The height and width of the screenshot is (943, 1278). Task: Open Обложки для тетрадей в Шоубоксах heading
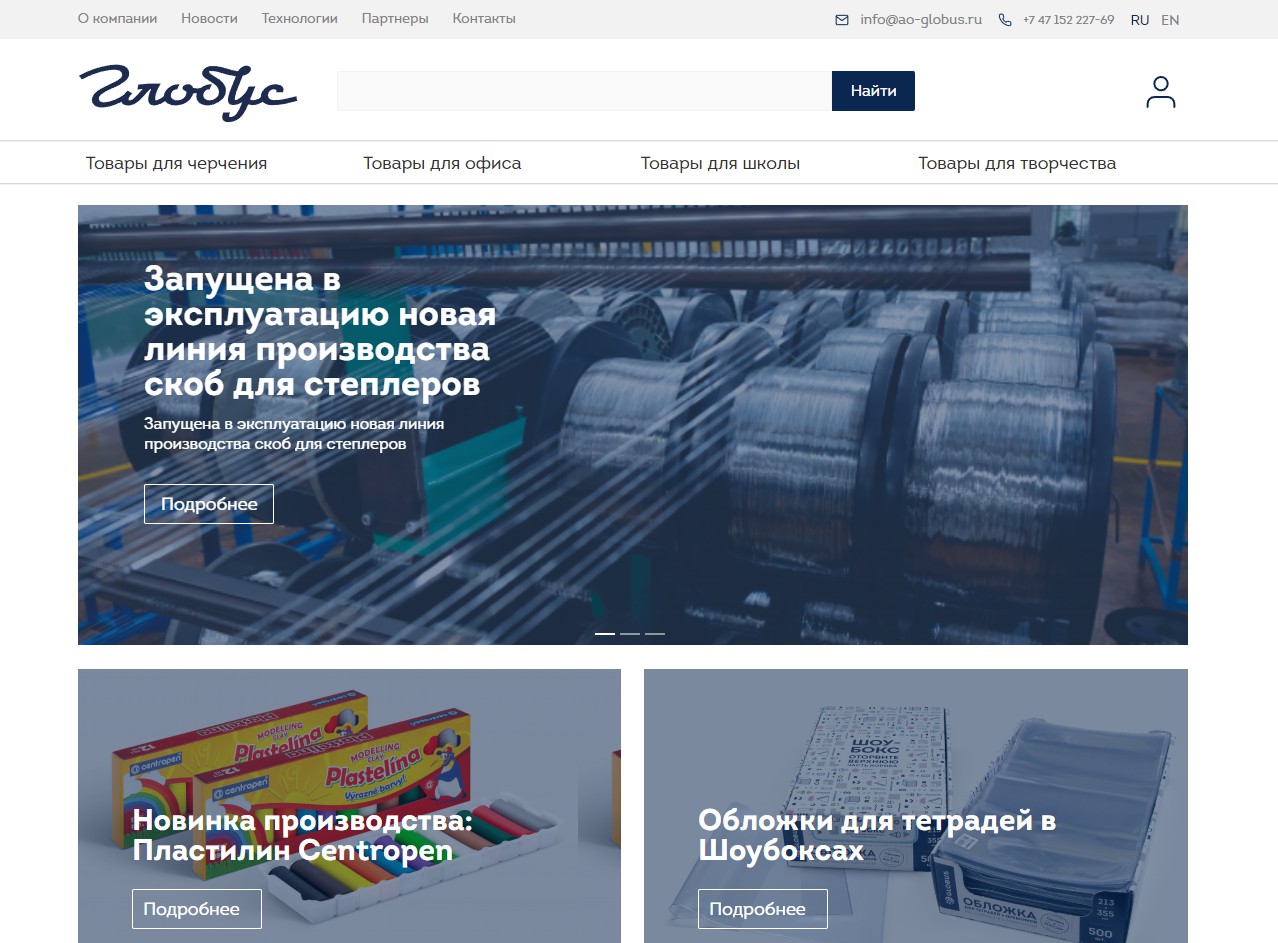tap(877, 836)
